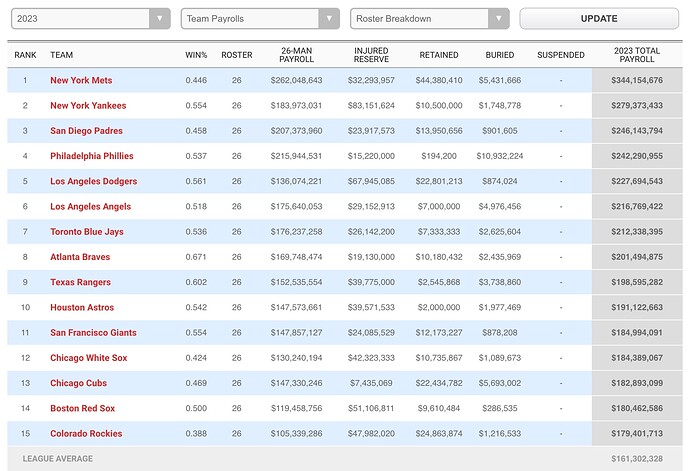Open the Toronto Blue Jays link
Screen dimensions: 690x471
(x=87, y=232)
